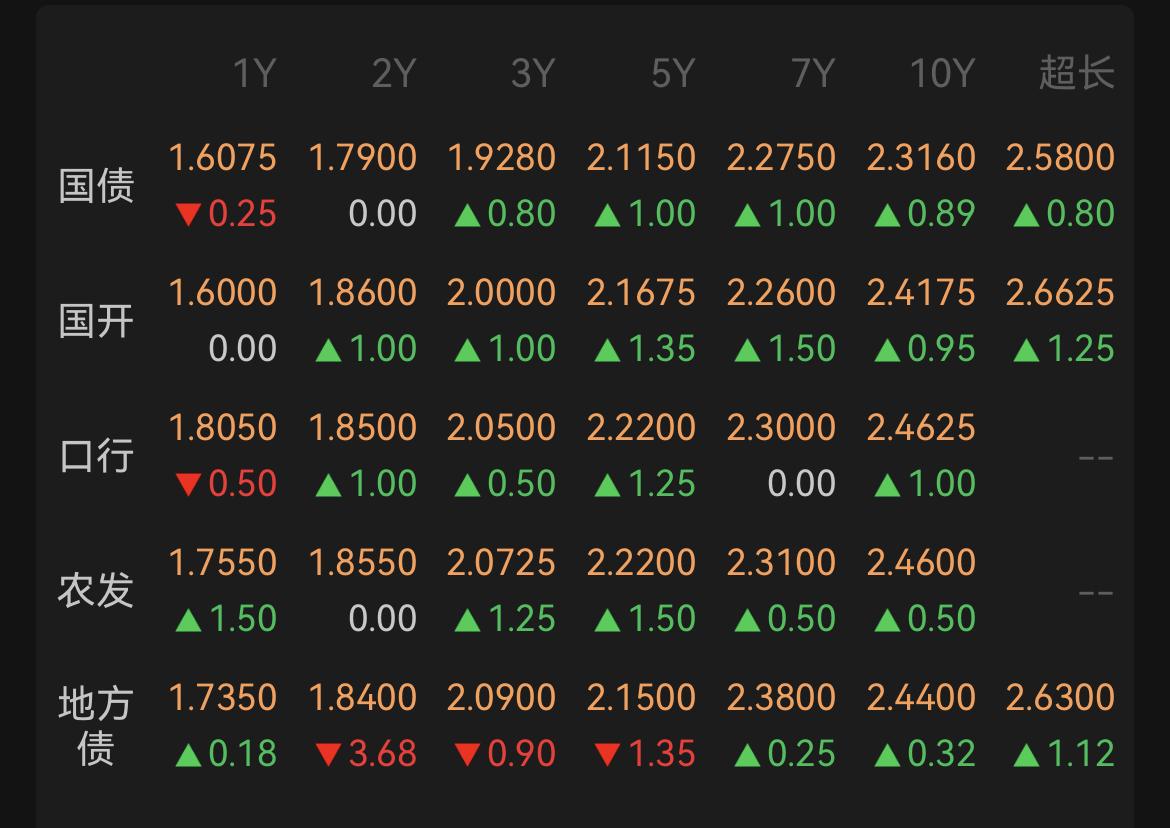Open the 农发 row label
Screen dimensions: 1170x828
96,591
